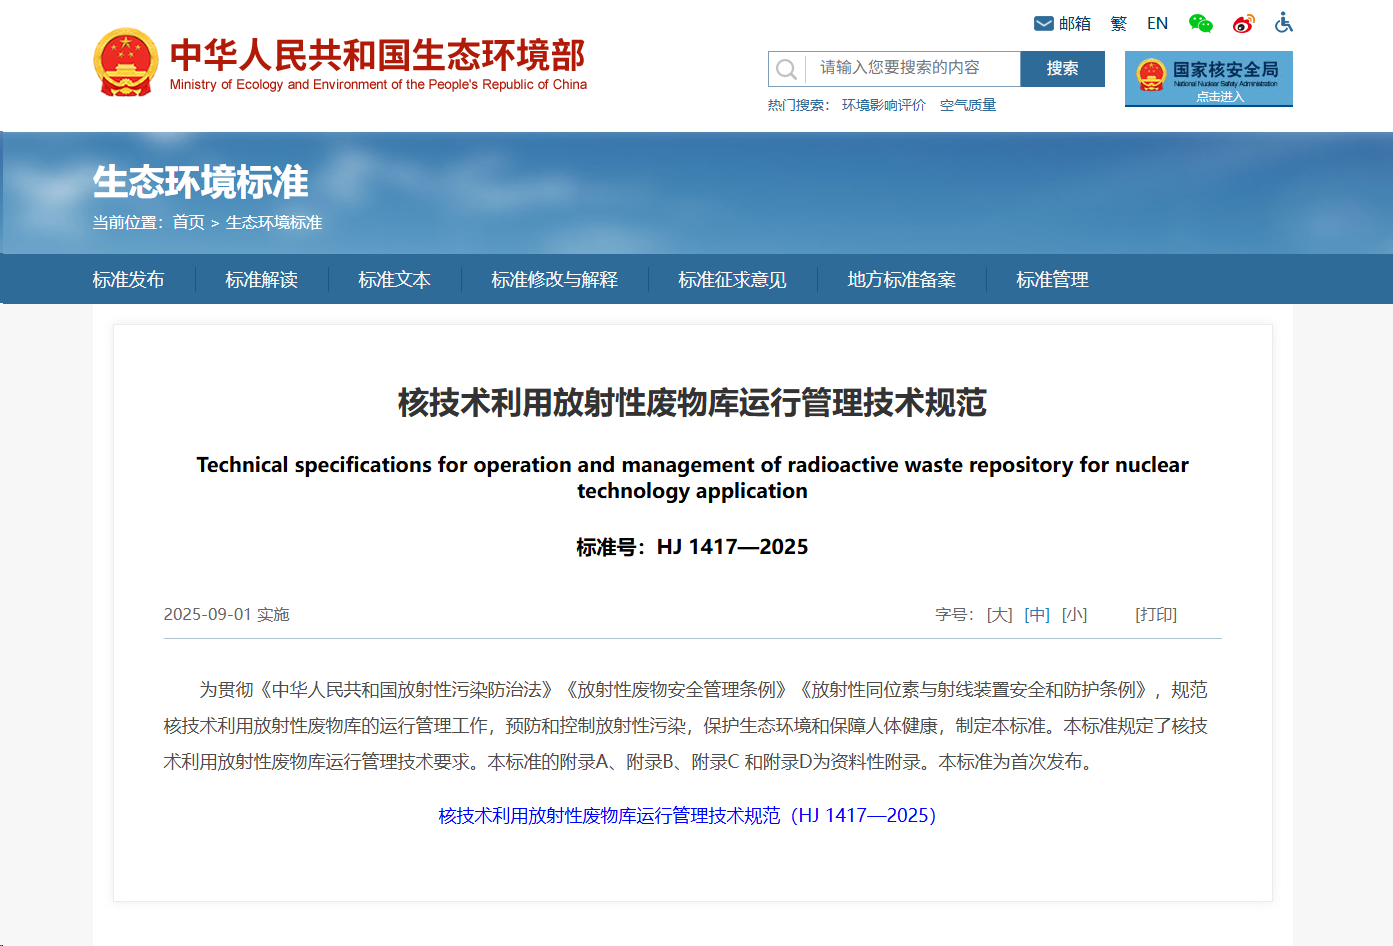Viewport: 1393px width, 946px height.
Task: Select hot search 环境影响评价
Action: 883,105
